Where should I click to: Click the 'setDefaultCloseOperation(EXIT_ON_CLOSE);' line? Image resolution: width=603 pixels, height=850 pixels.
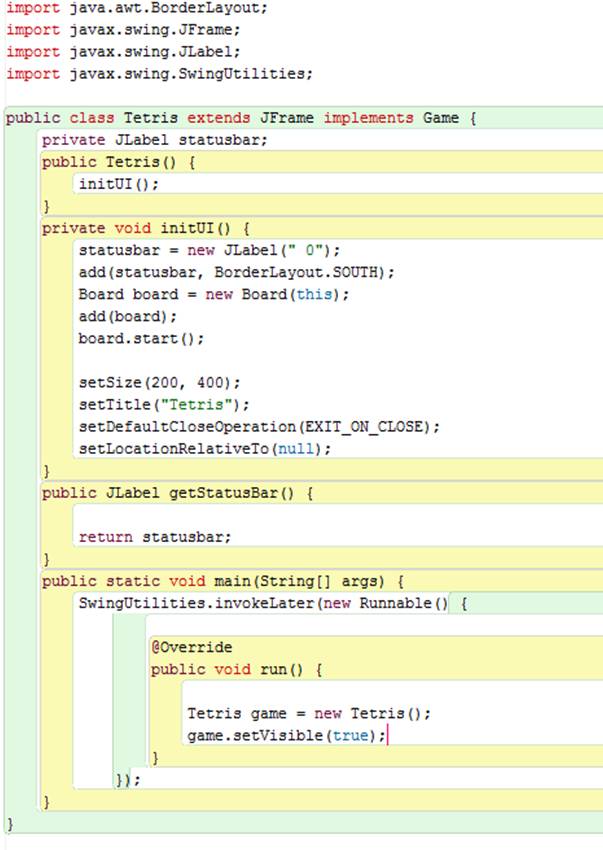click(259, 427)
